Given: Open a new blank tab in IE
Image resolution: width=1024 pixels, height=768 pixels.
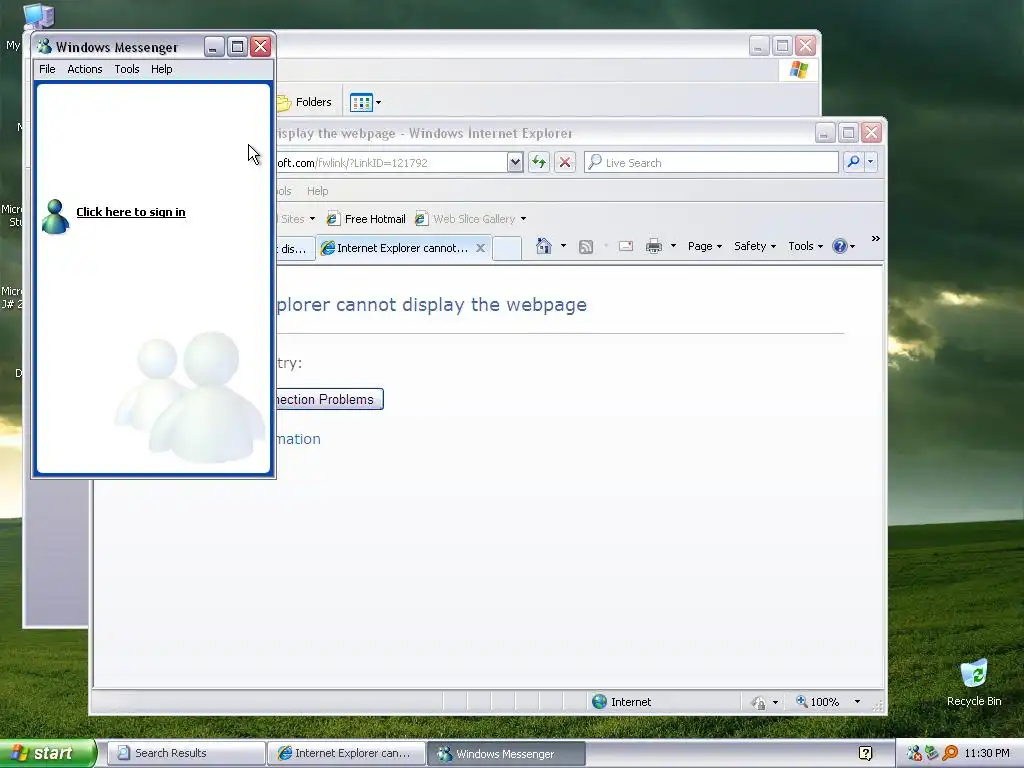Looking at the screenshot, I should pos(507,248).
